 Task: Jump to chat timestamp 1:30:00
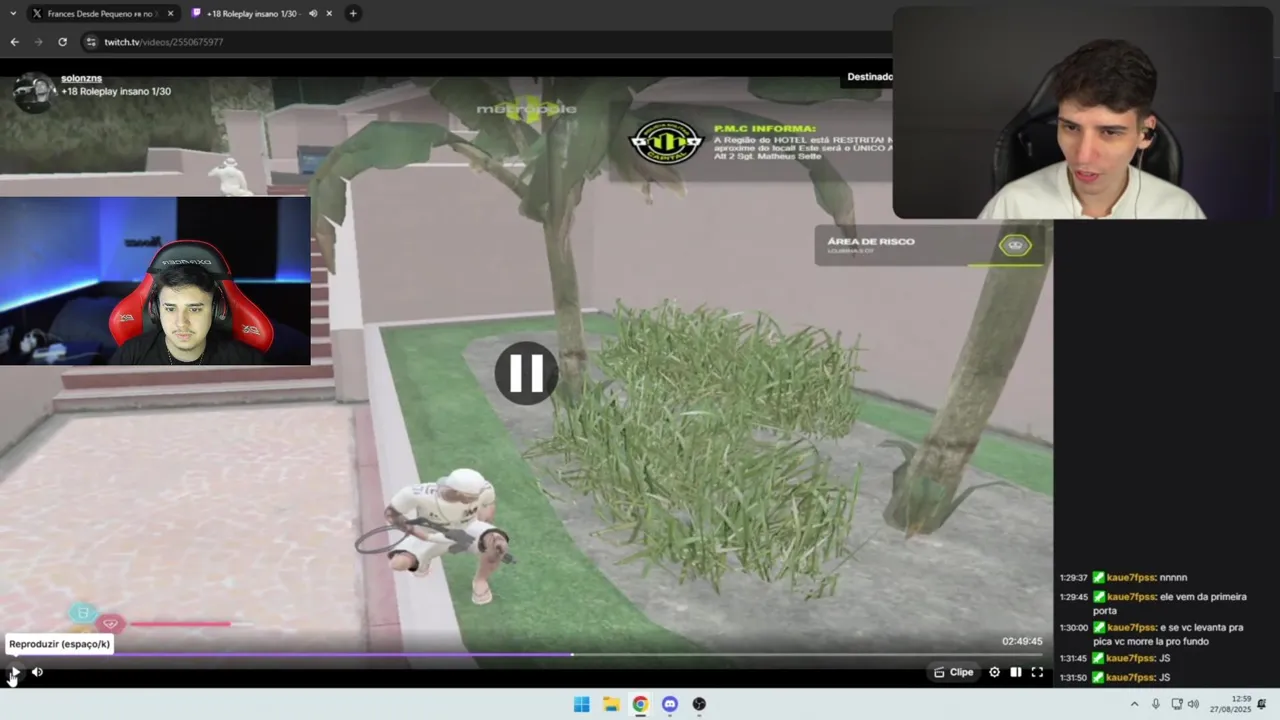pos(1073,627)
